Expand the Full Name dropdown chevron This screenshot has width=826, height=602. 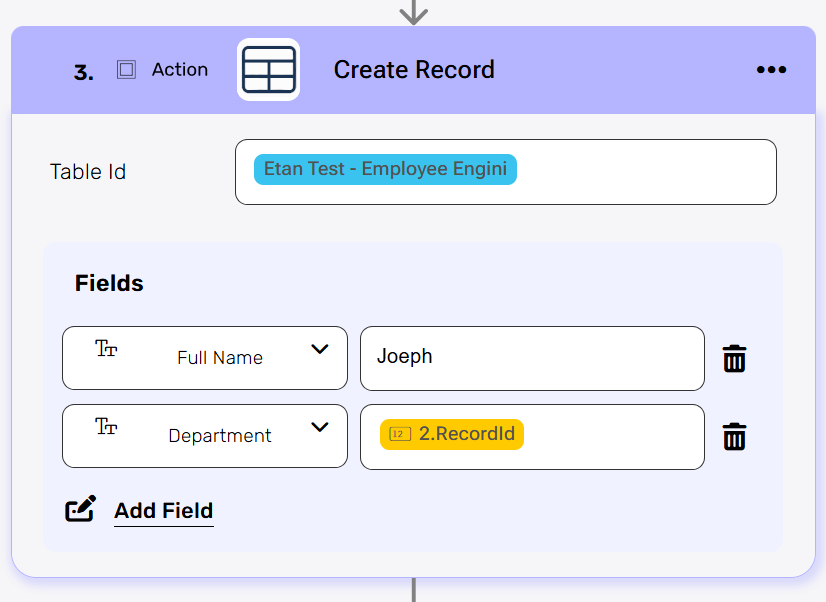(319, 349)
